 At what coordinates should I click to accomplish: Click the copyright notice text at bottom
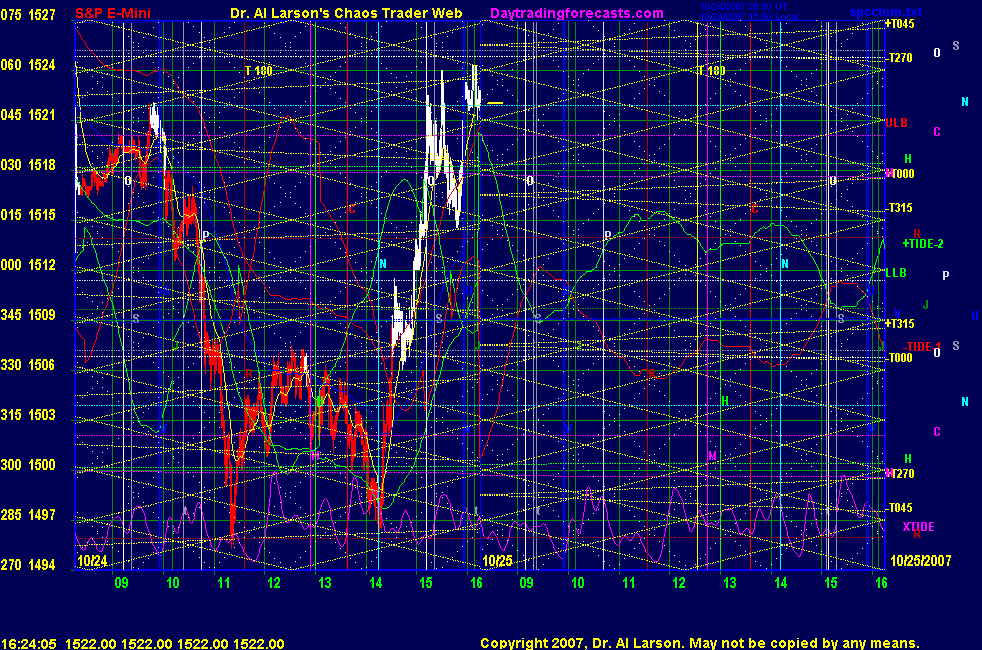click(699, 644)
